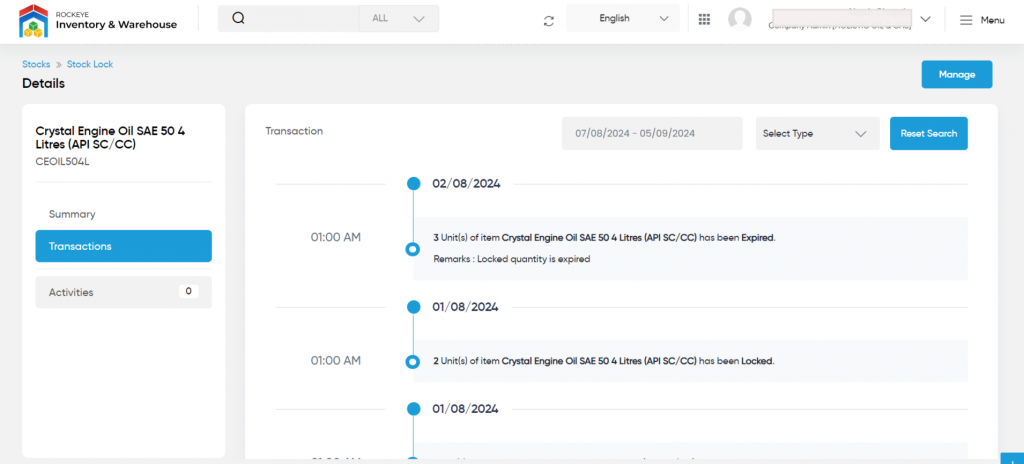Click the Manage button
This screenshot has width=1024, height=464.
click(957, 75)
